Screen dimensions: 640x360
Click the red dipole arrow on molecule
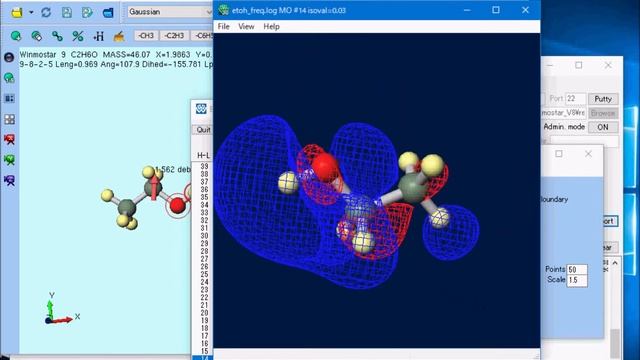154,187
